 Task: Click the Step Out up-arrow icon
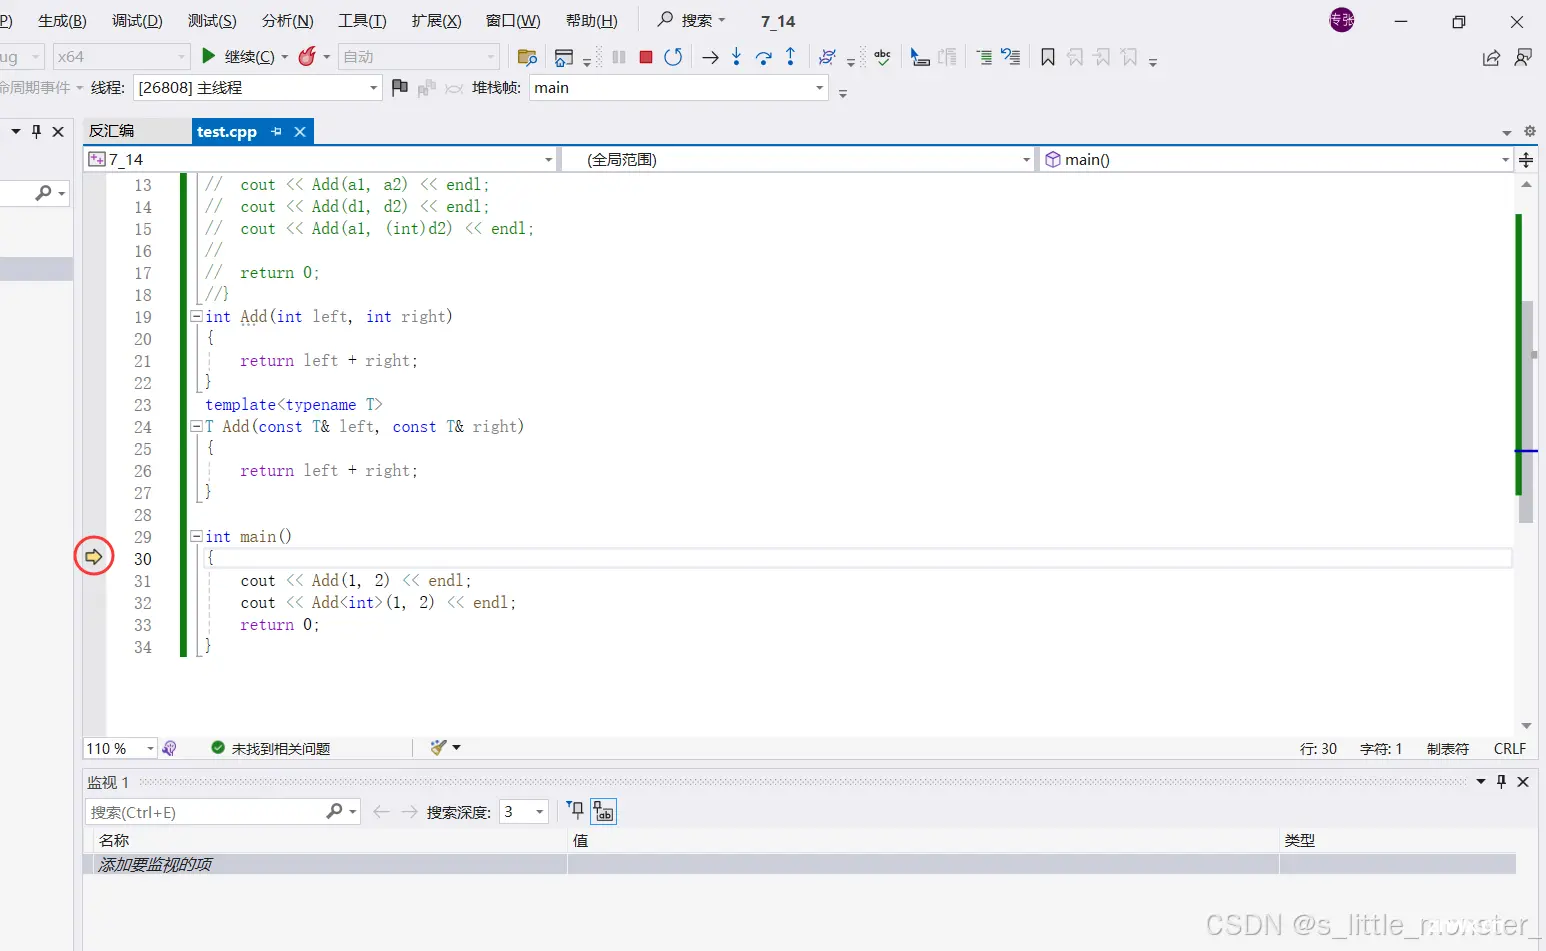(x=790, y=56)
